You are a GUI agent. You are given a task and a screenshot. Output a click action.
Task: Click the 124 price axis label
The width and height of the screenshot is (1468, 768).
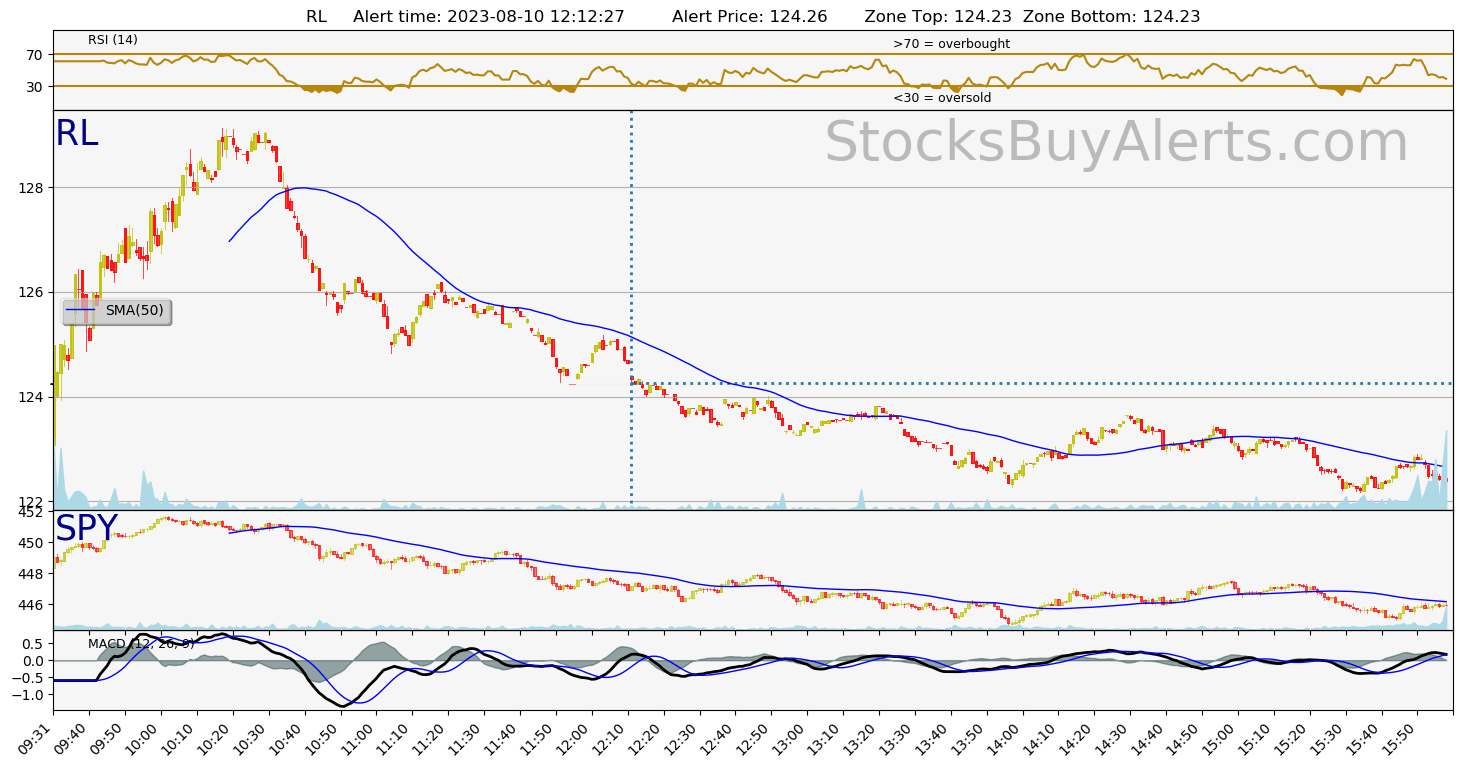click(x=32, y=397)
